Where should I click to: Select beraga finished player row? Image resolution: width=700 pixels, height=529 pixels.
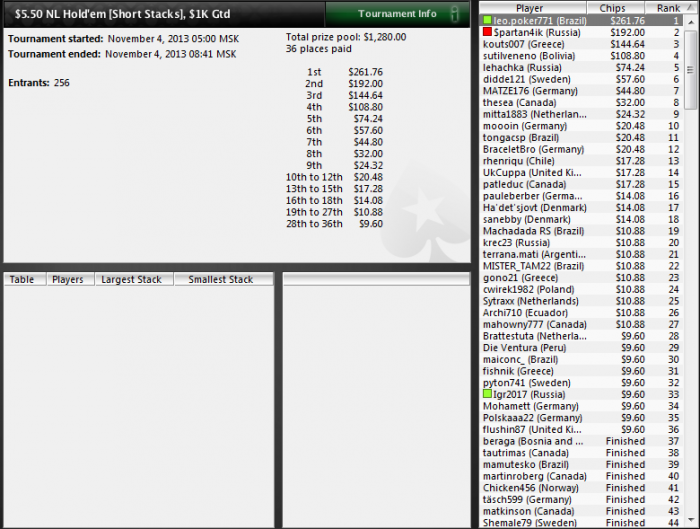[581, 441]
